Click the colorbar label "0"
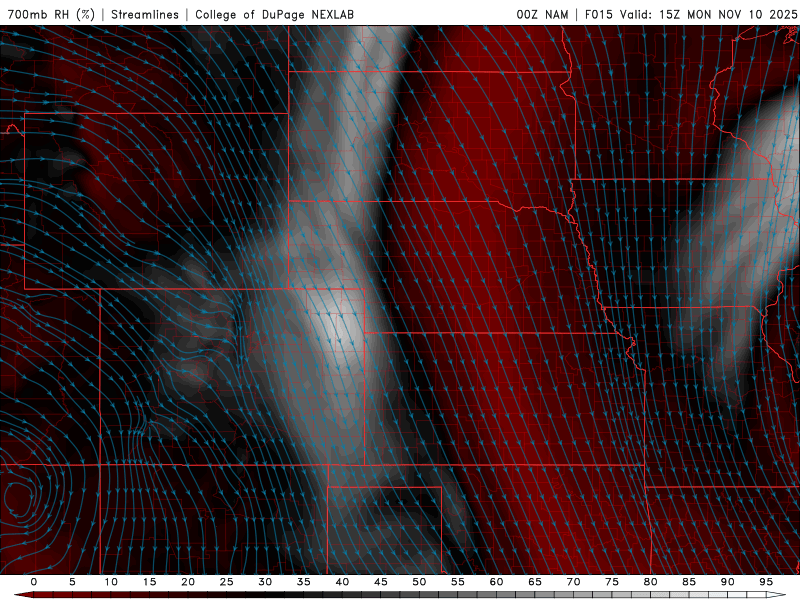Viewport: 800px width, 600px height. pos(34,582)
